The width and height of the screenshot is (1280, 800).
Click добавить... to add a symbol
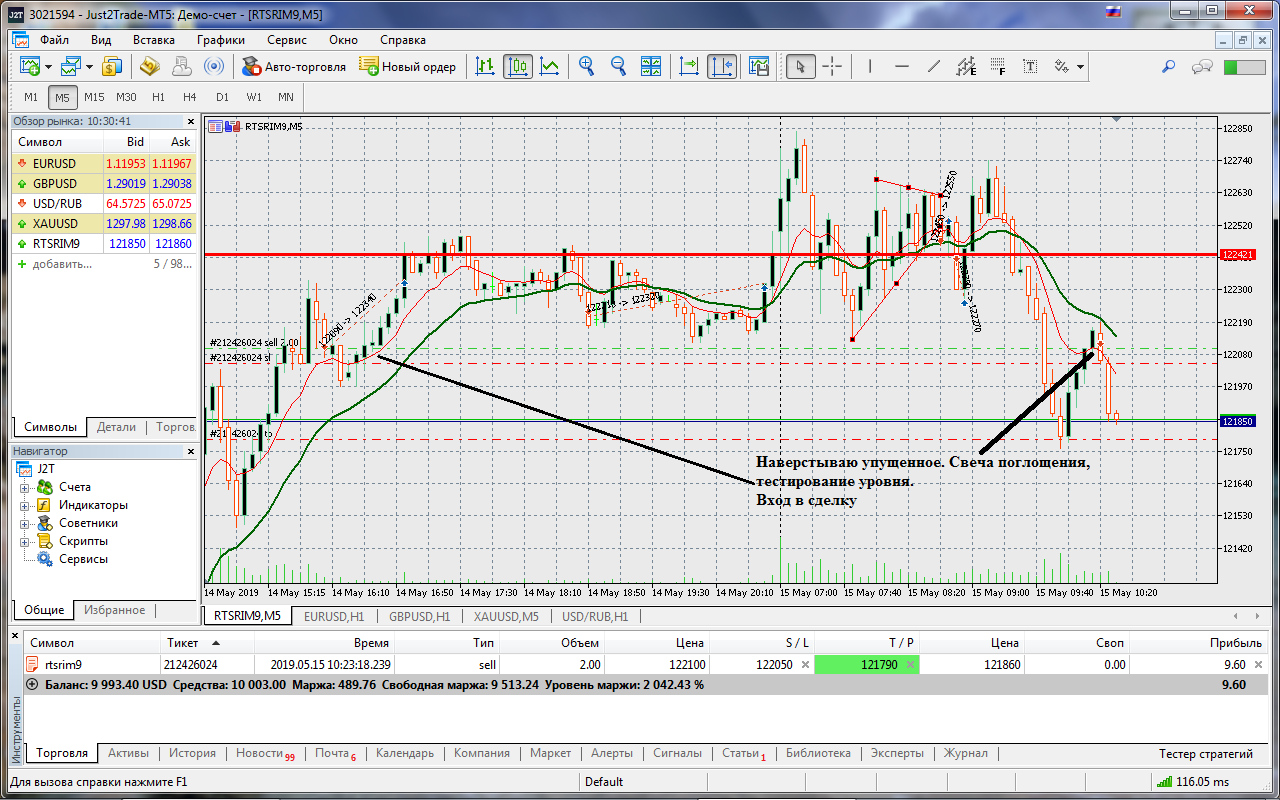pyautogui.click(x=62, y=264)
